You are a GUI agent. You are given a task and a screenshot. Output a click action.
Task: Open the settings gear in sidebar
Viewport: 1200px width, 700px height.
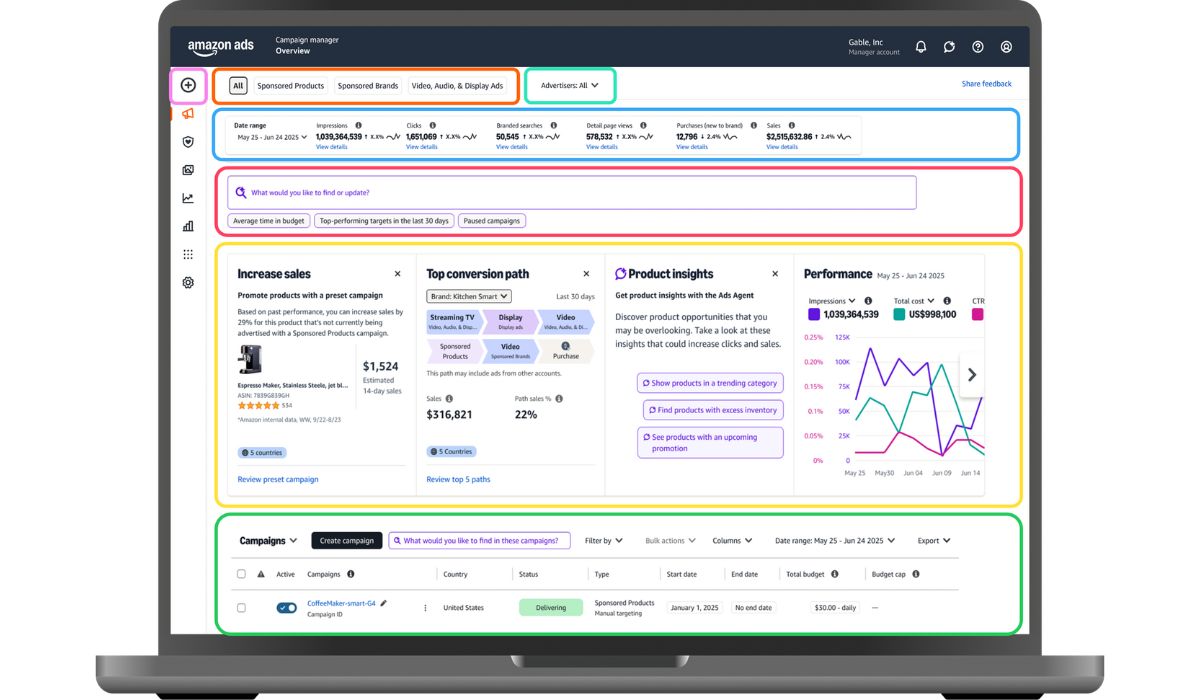coord(188,283)
